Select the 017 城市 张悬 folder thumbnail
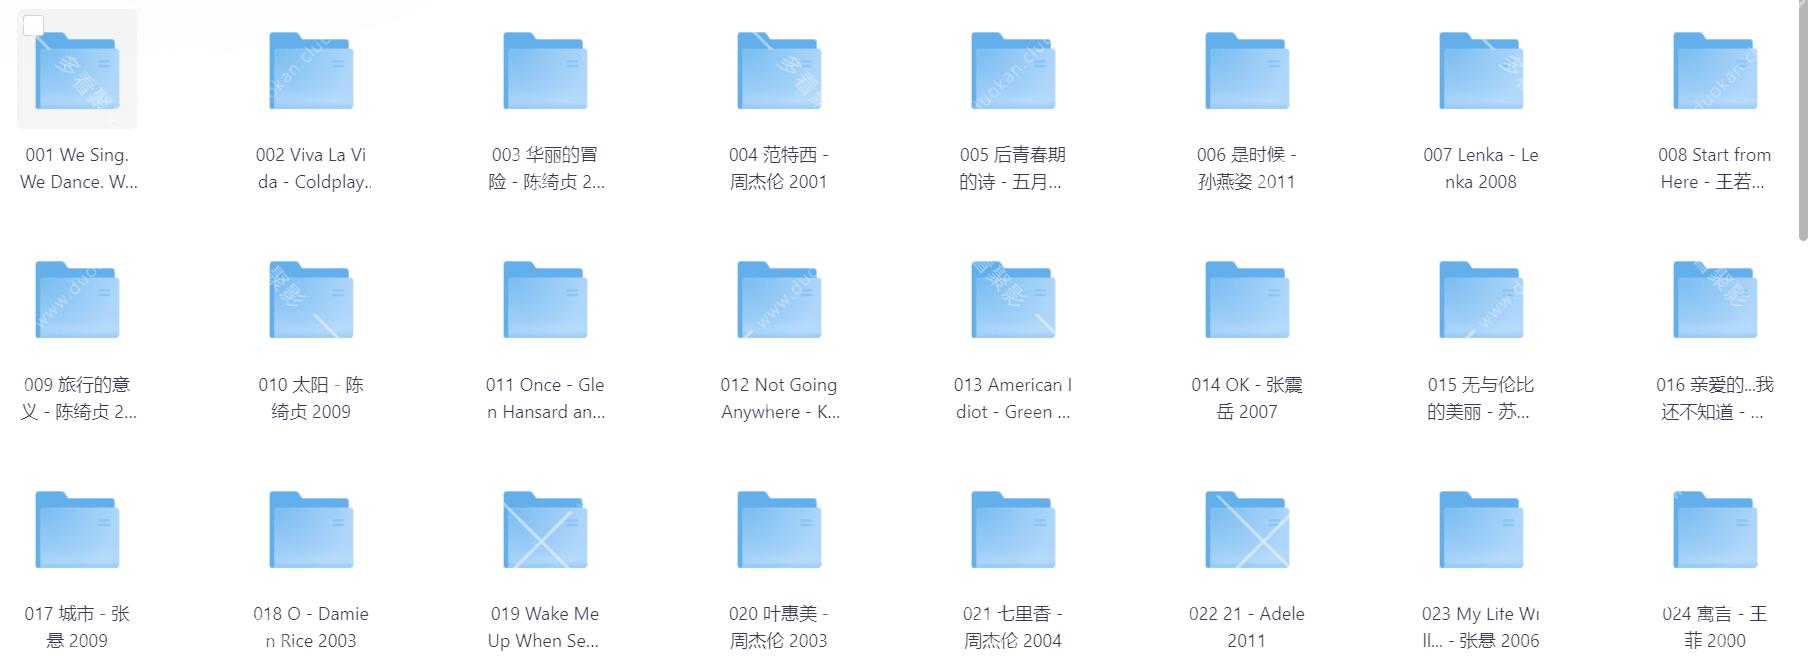 coord(77,530)
